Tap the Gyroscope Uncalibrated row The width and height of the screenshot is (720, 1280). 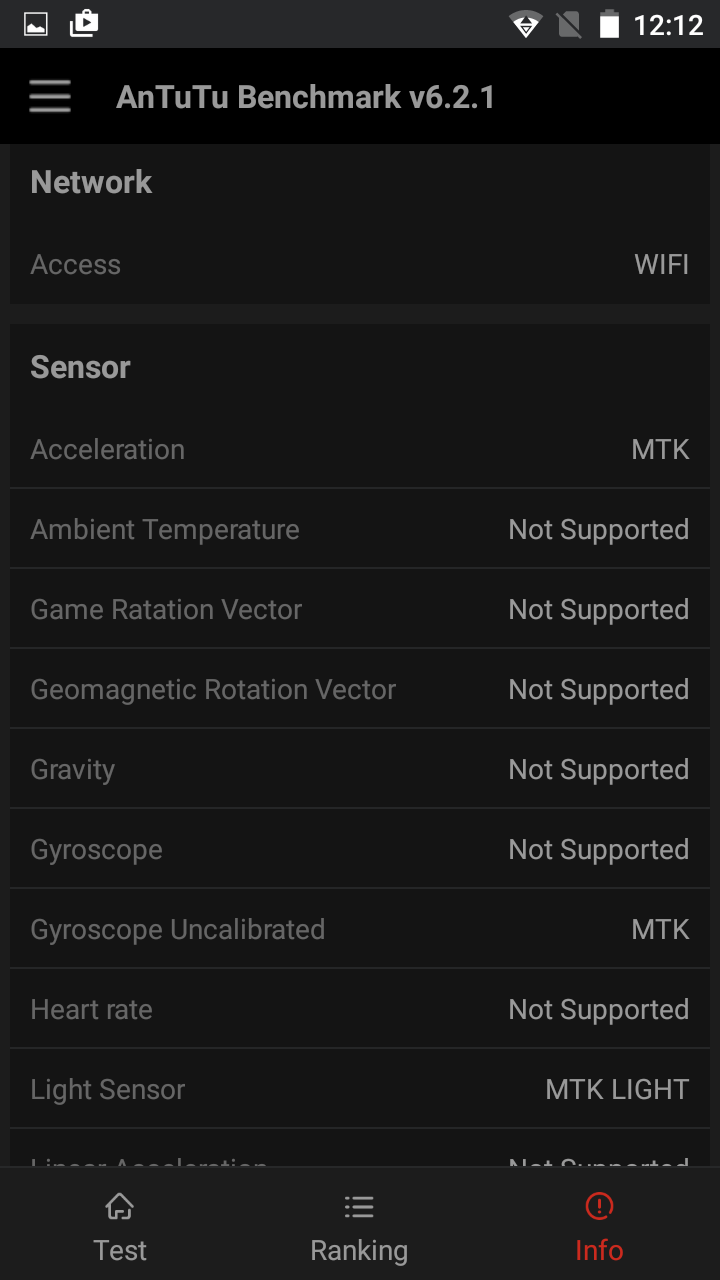[x=360, y=930]
